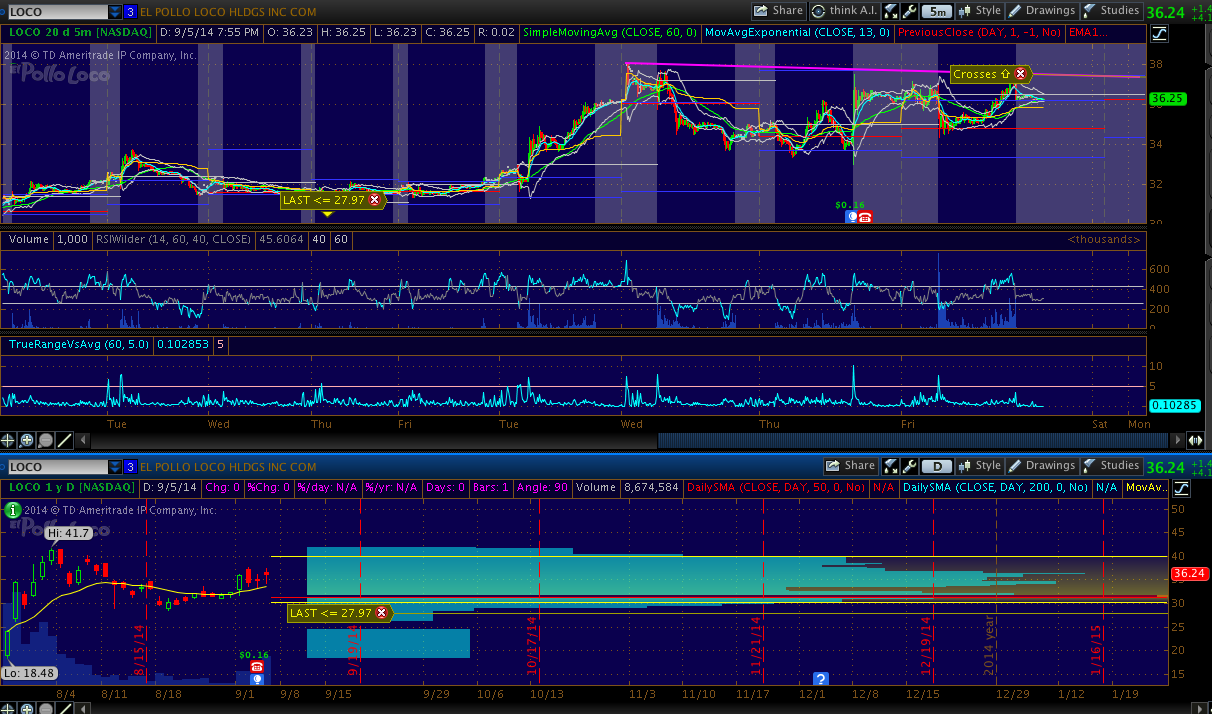This screenshot has height=714, width=1212.
Task: Toggle the upper chart price-axis scale icon
Action: pyautogui.click(x=1160, y=33)
